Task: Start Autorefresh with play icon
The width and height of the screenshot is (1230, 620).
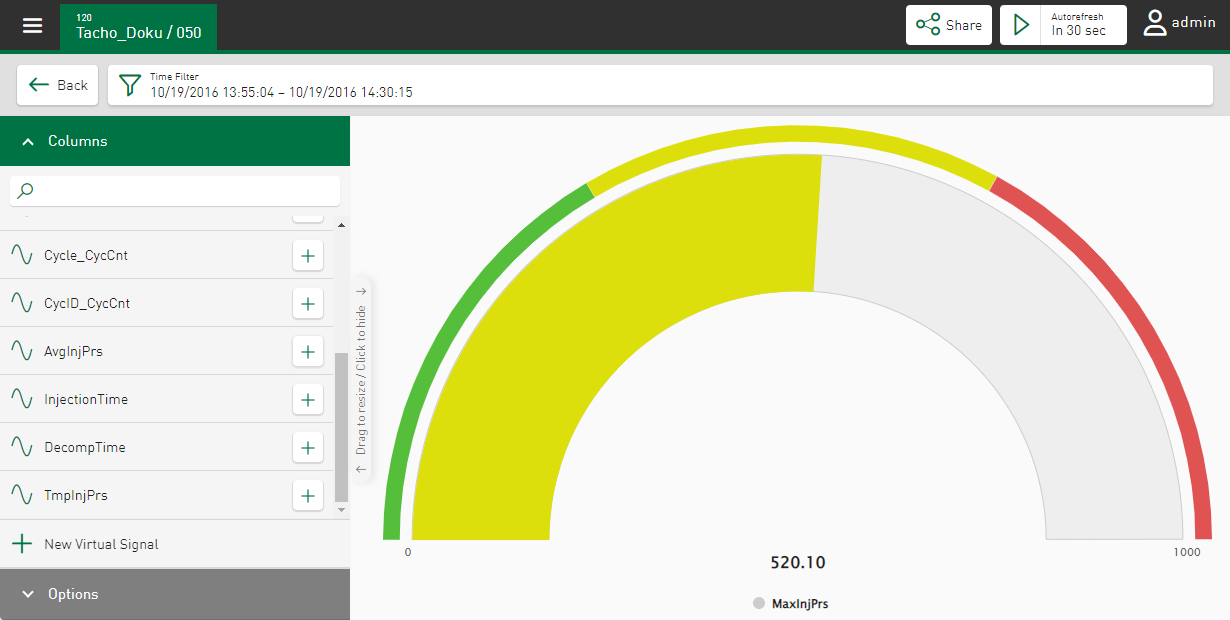Action: (x=1021, y=25)
